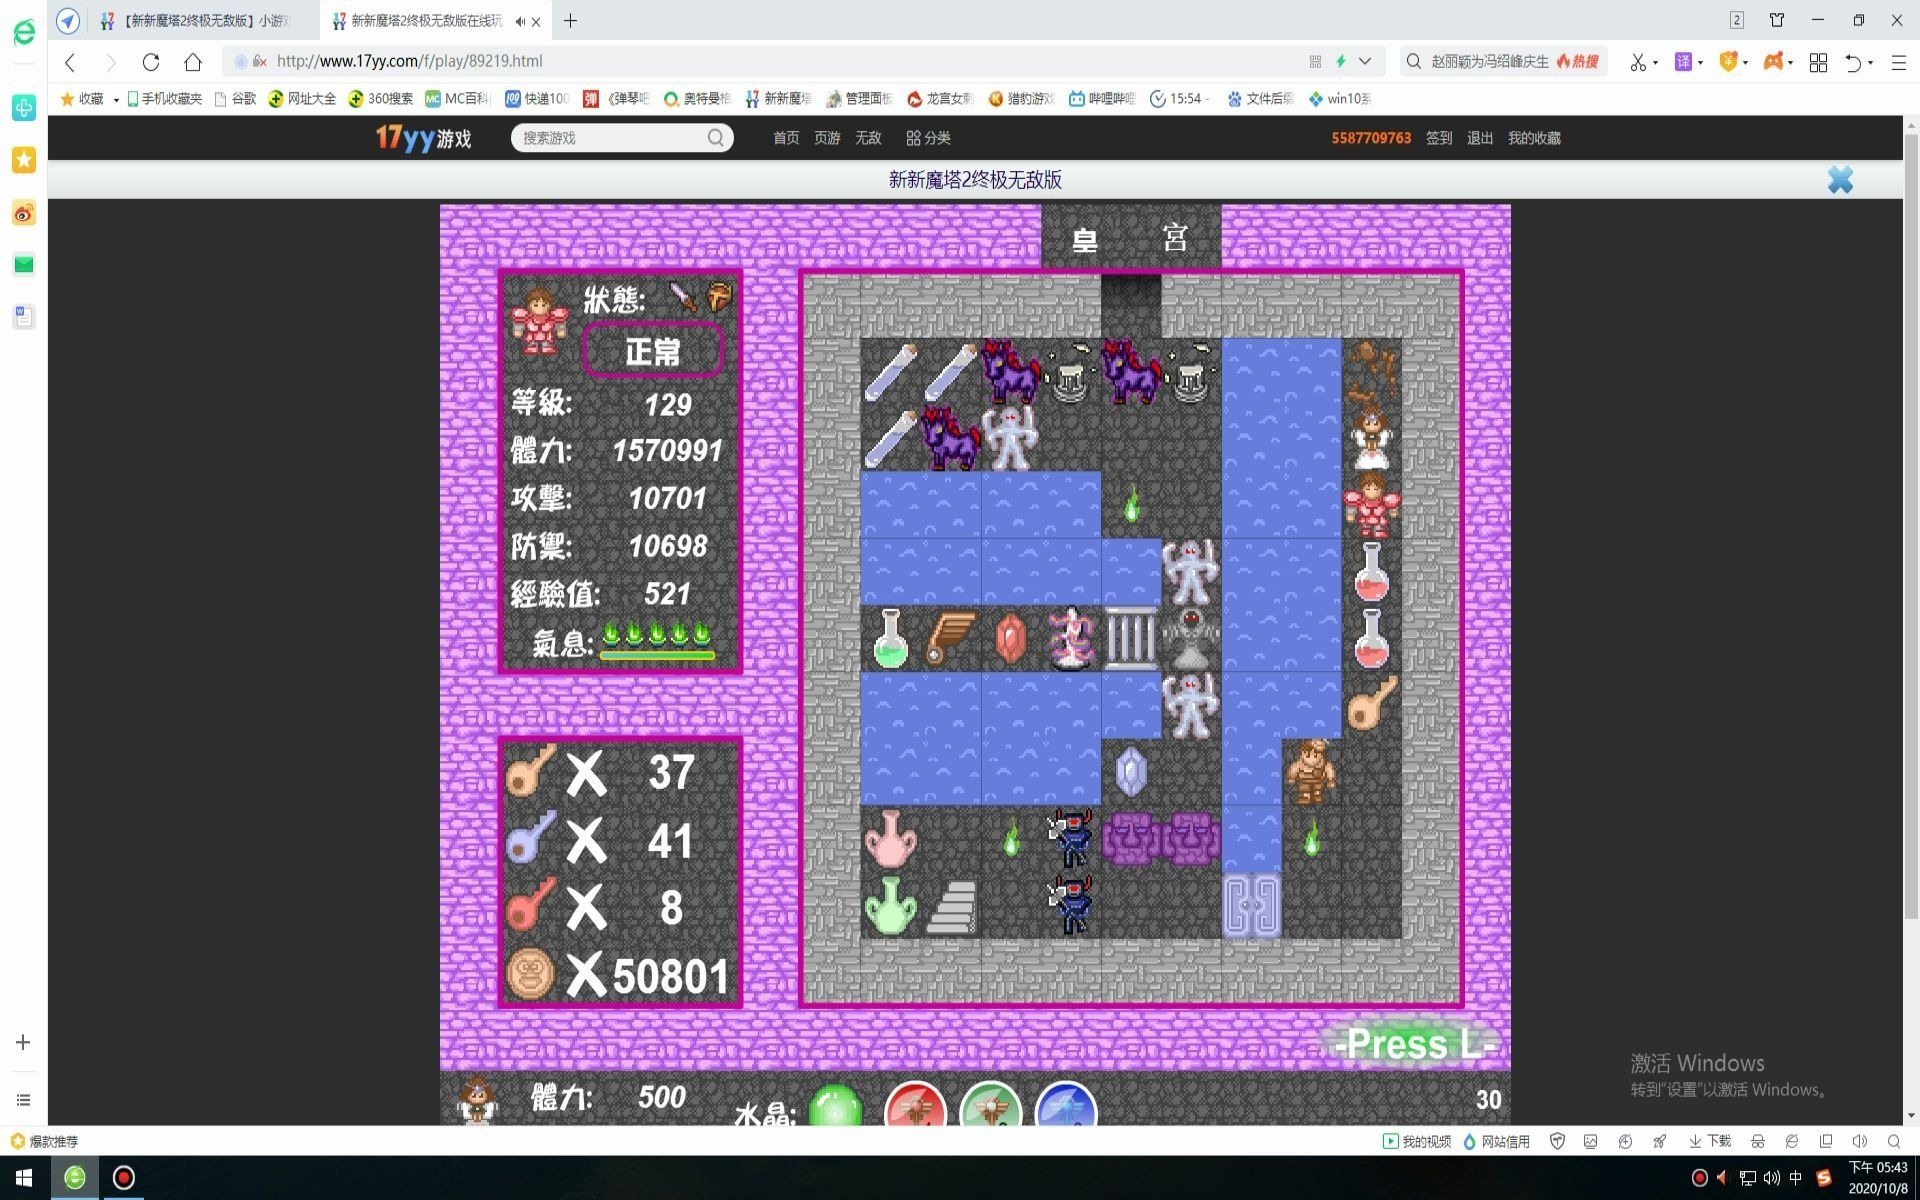The height and width of the screenshot is (1200, 1920).
Task: Close the game overlay with blue X
Action: click(1840, 180)
